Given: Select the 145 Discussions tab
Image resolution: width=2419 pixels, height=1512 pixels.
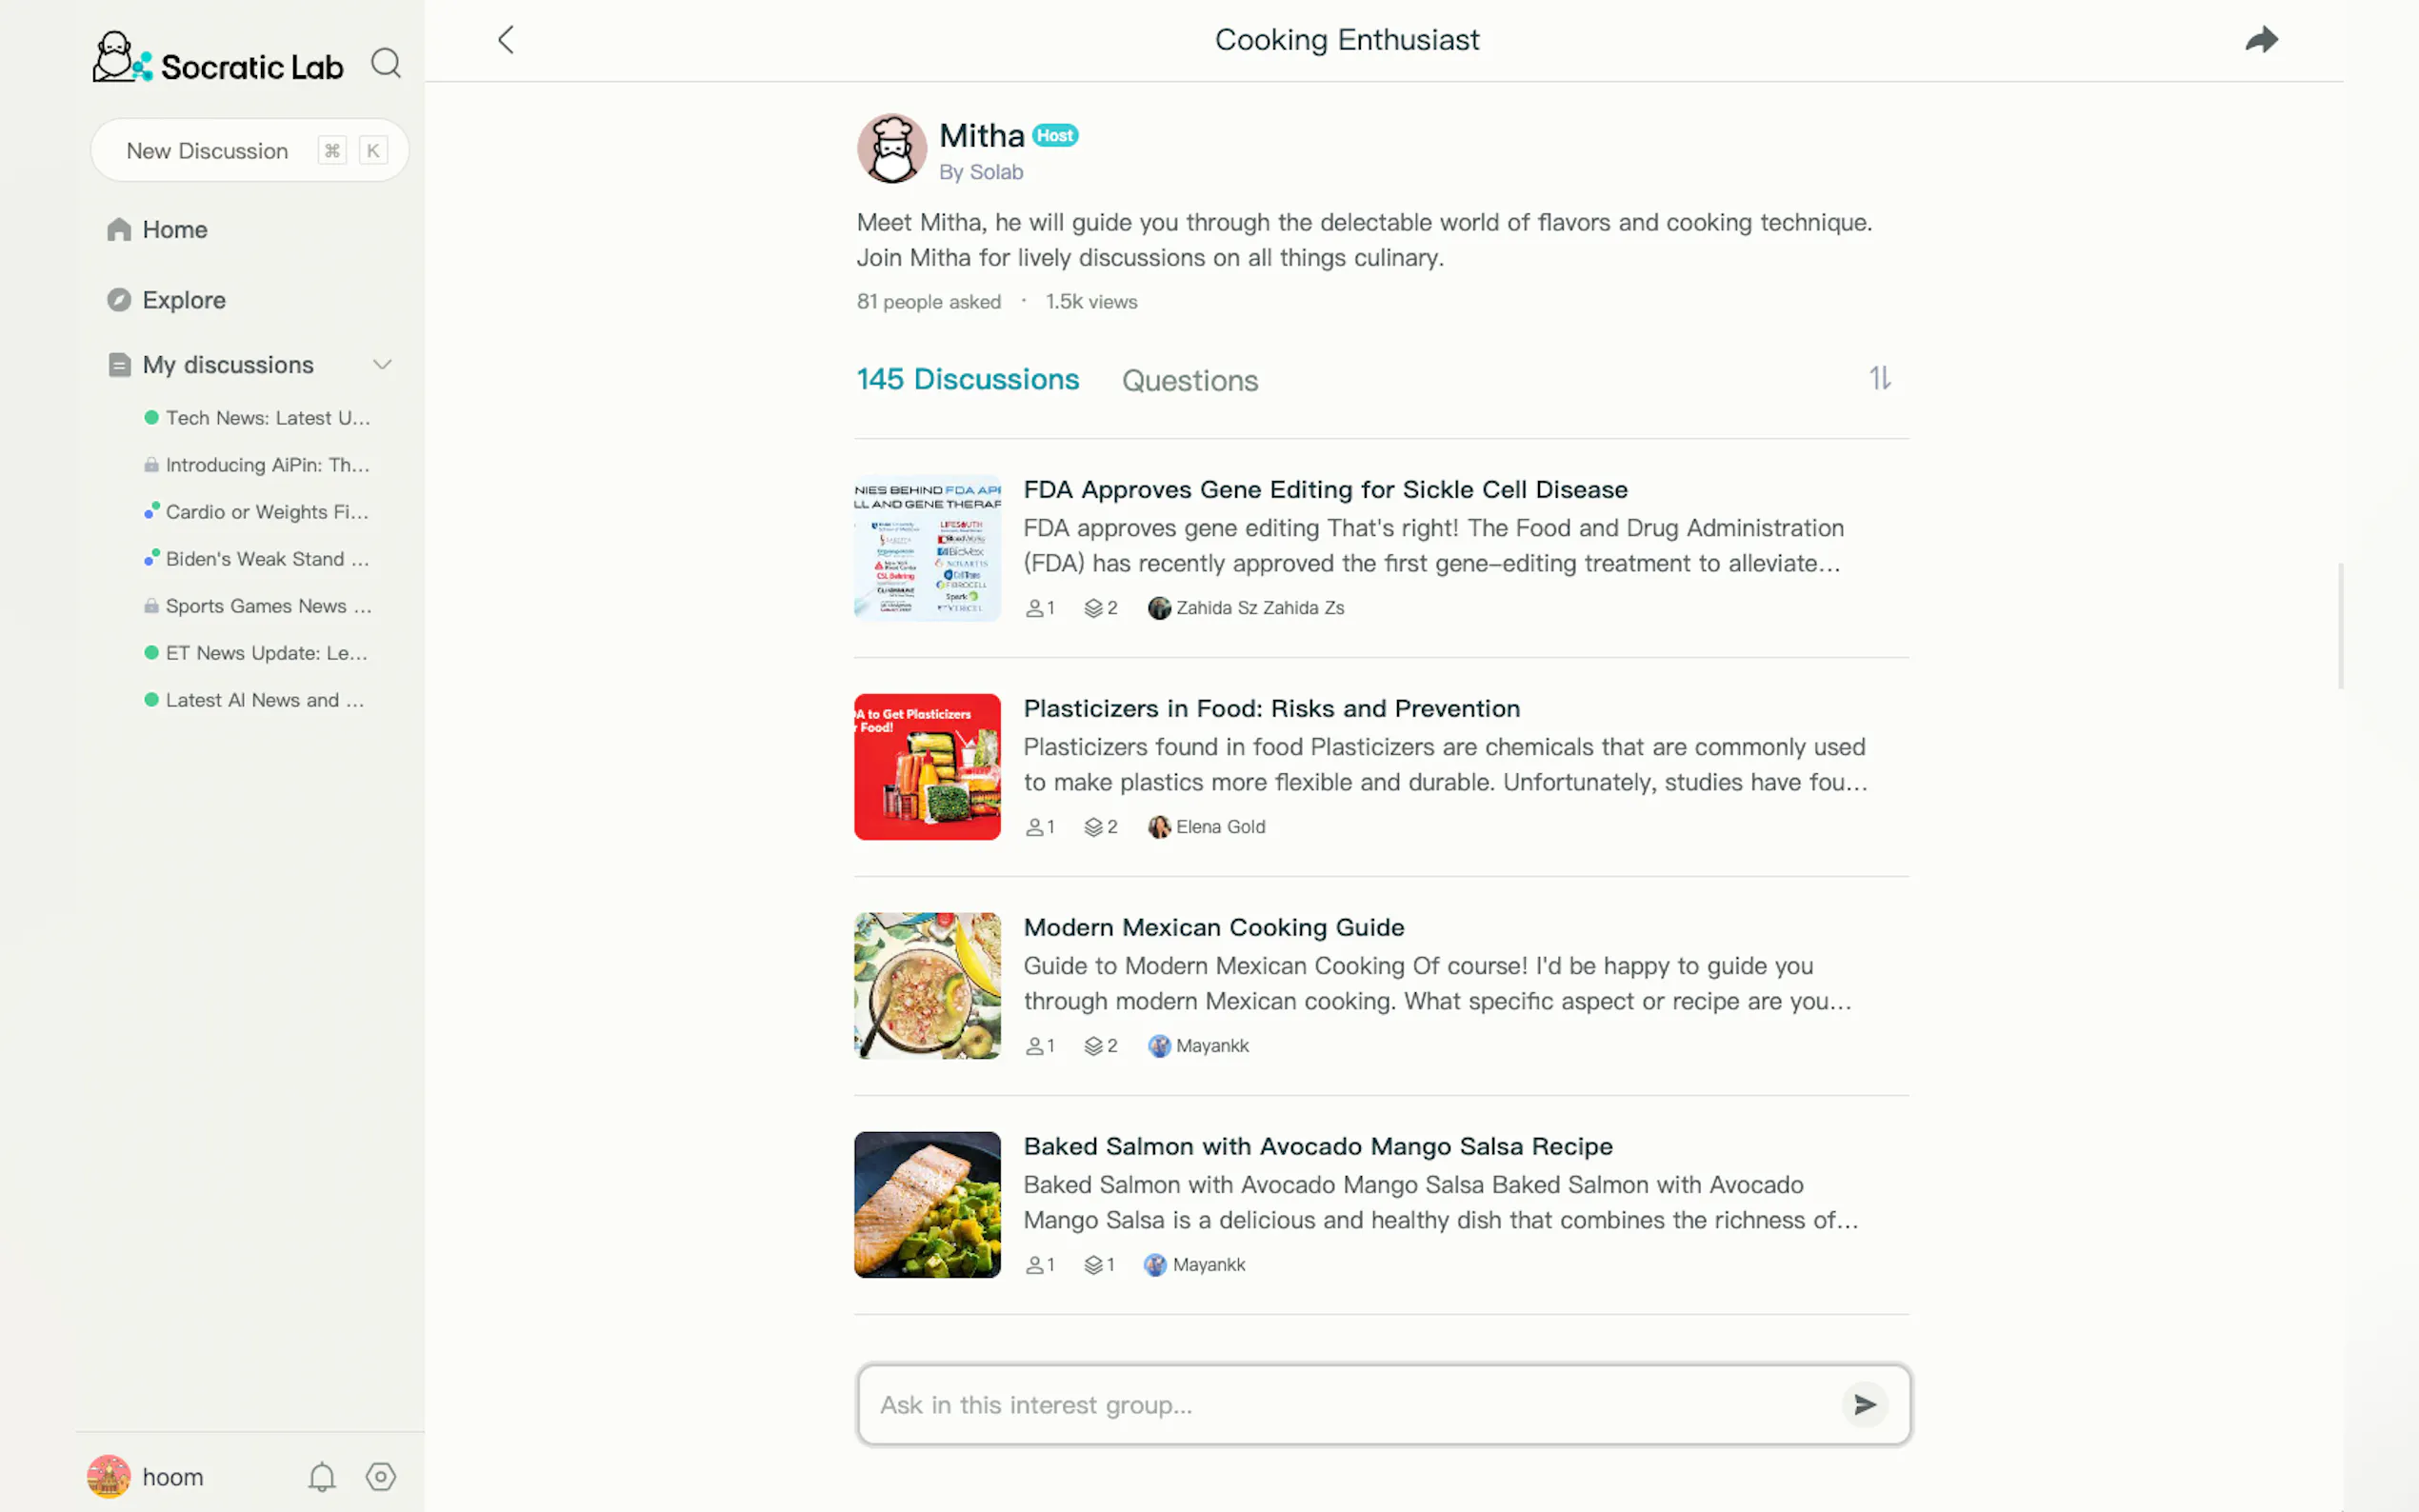Looking at the screenshot, I should 967,380.
